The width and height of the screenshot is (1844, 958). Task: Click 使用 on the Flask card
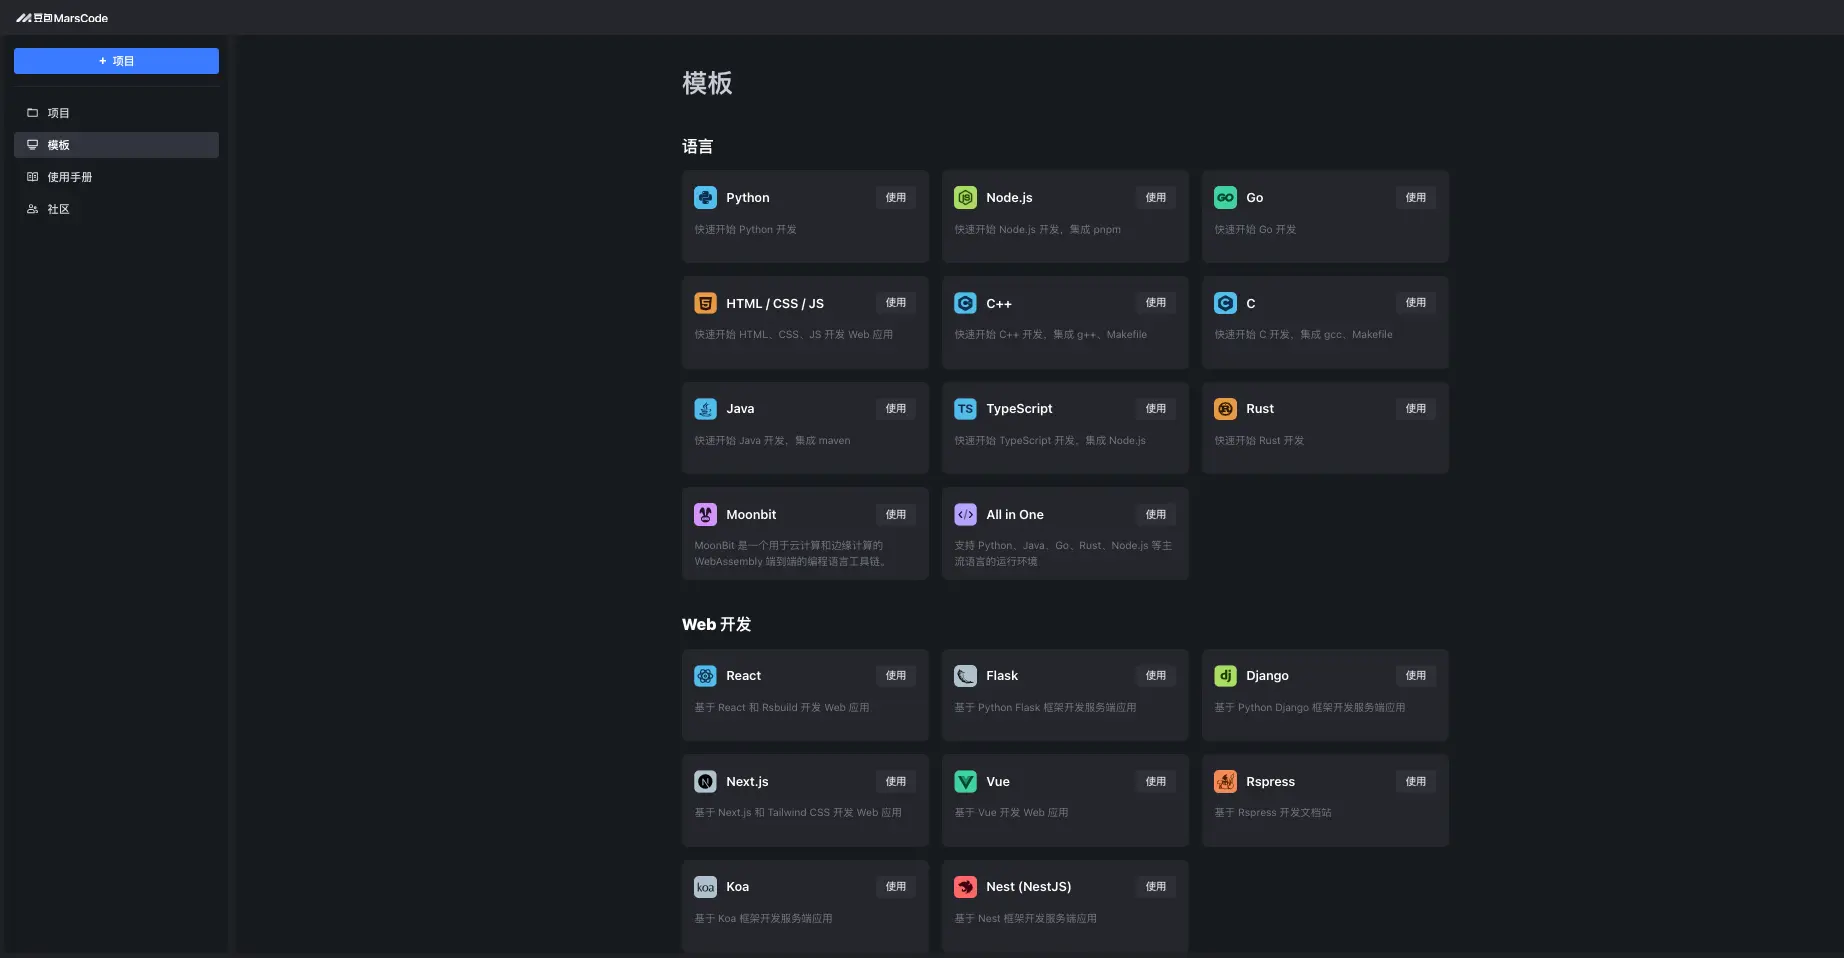[1156, 676]
